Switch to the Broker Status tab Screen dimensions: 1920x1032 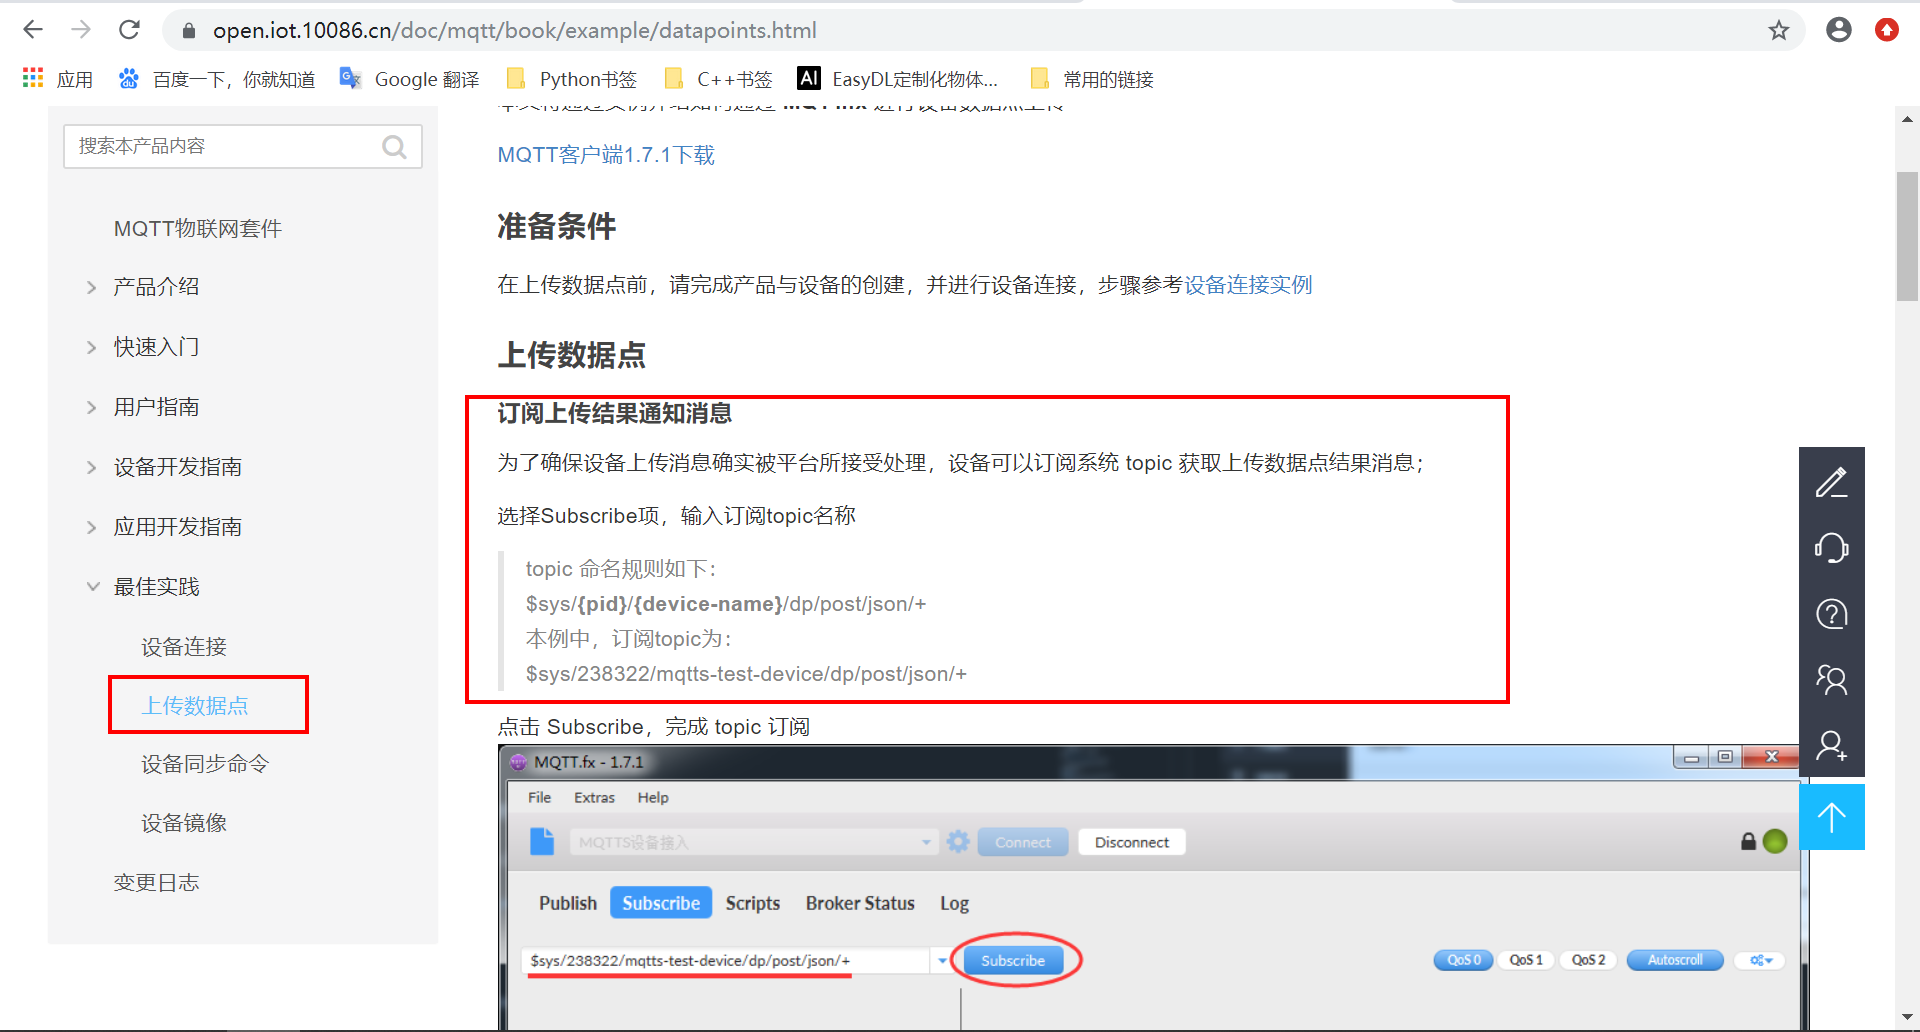pos(860,903)
